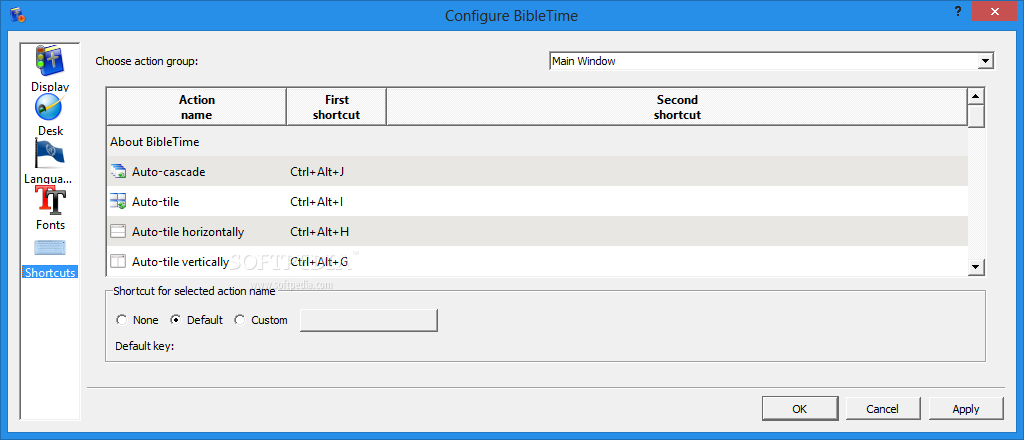Open the Fonts settings page icon
1024x440 pixels.
(50, 201)
